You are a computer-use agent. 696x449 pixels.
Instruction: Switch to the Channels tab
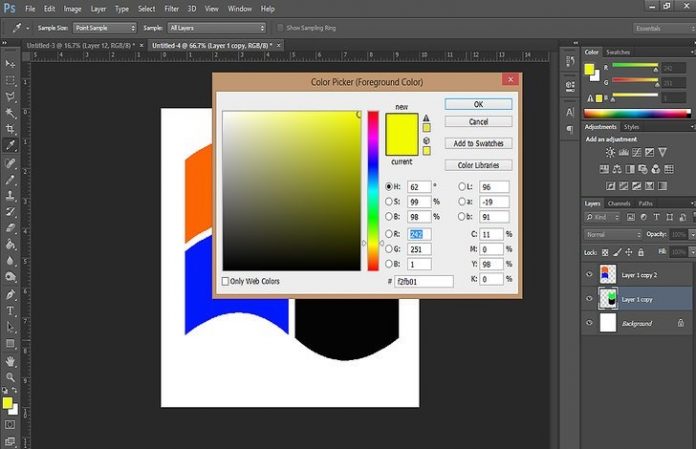click(619, 203)
